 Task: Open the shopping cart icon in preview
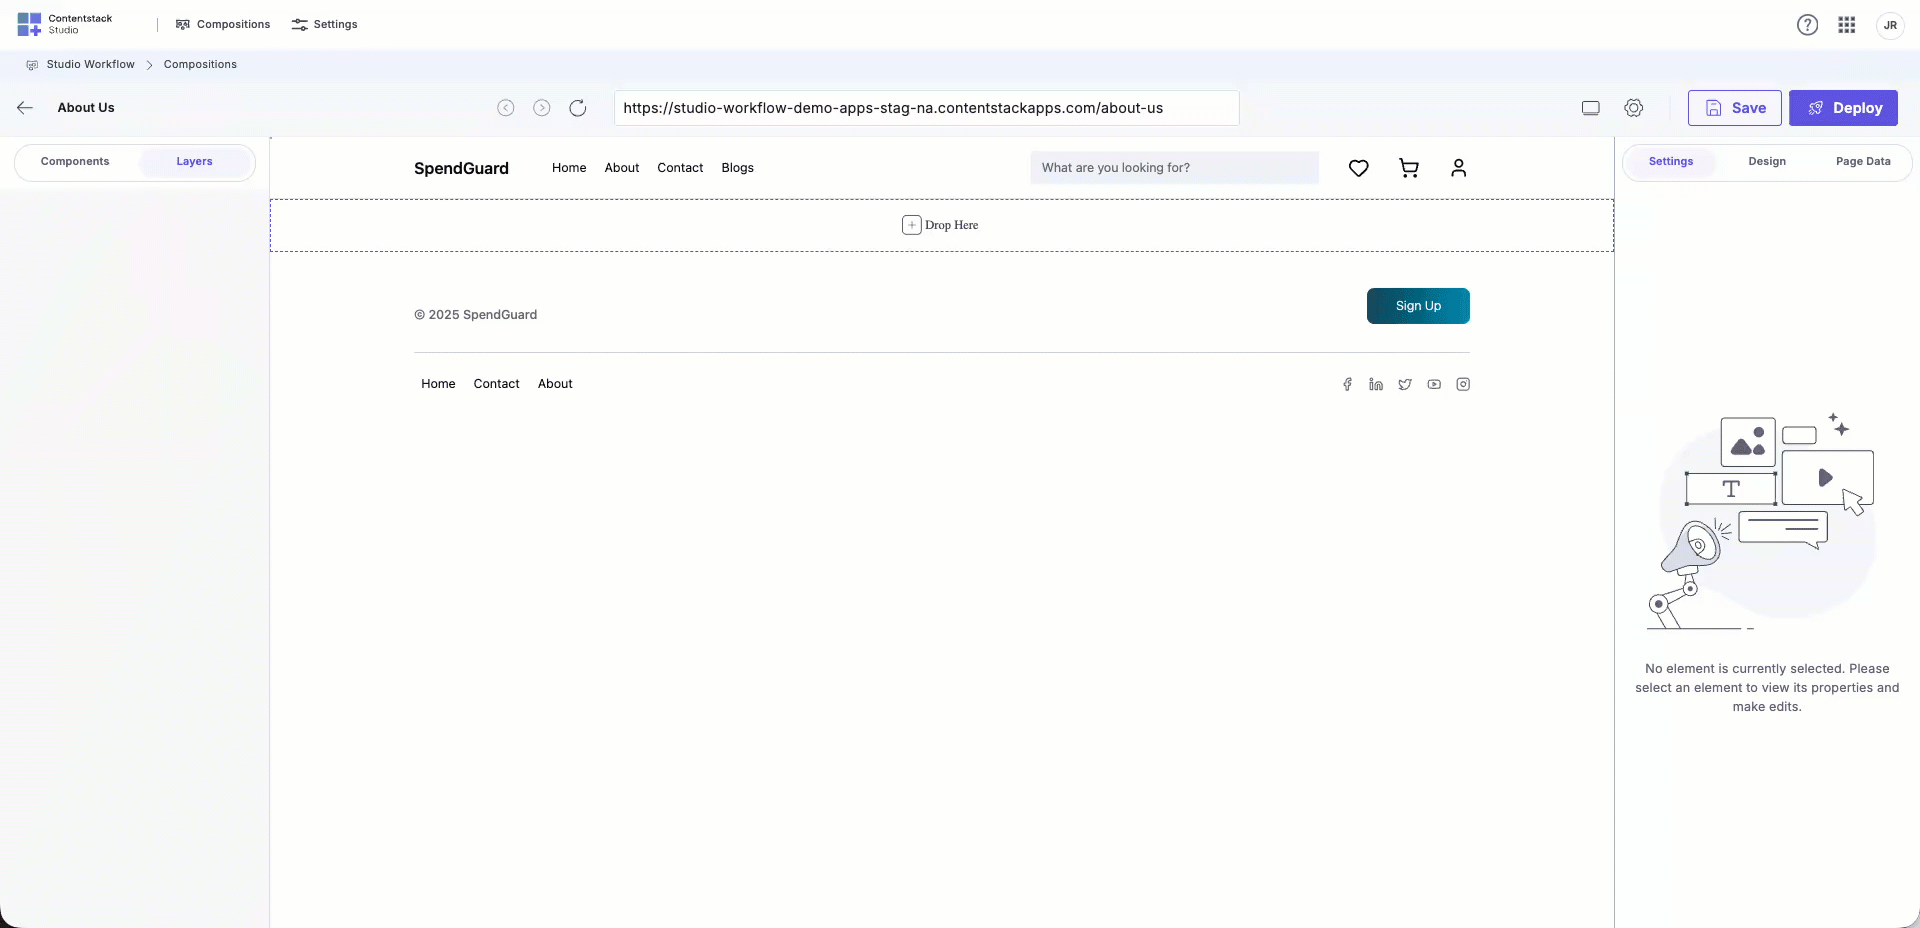pyautogui.click(x=1408, y=168)
